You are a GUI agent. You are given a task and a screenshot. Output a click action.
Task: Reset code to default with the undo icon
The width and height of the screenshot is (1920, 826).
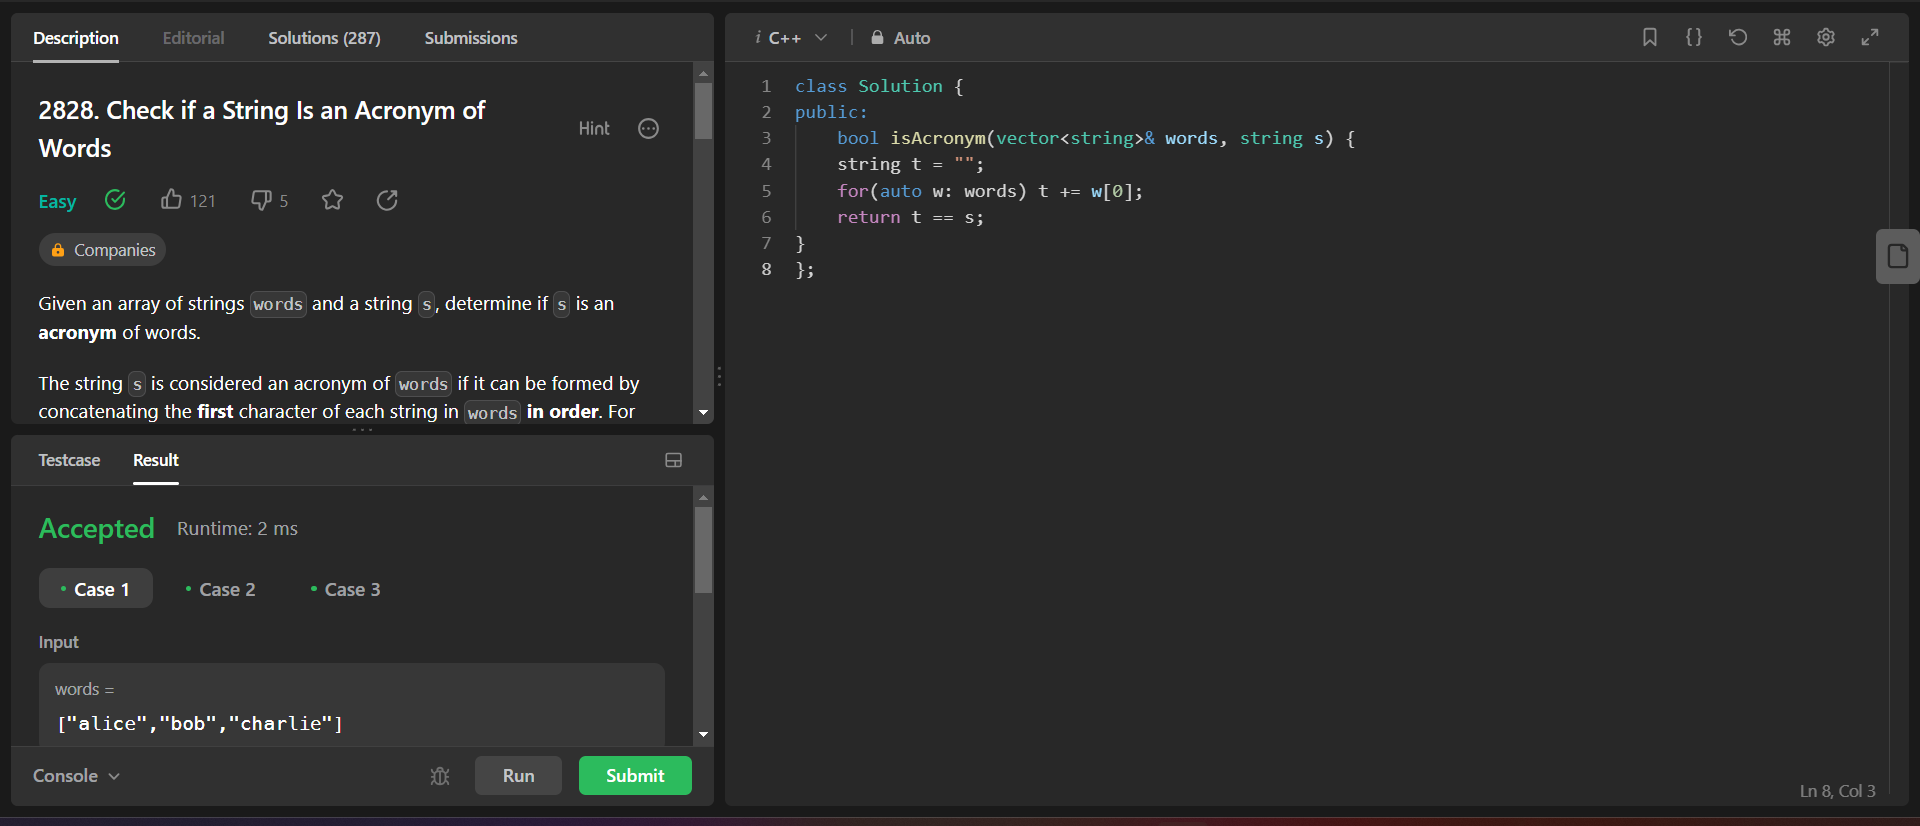[1738, 37]
